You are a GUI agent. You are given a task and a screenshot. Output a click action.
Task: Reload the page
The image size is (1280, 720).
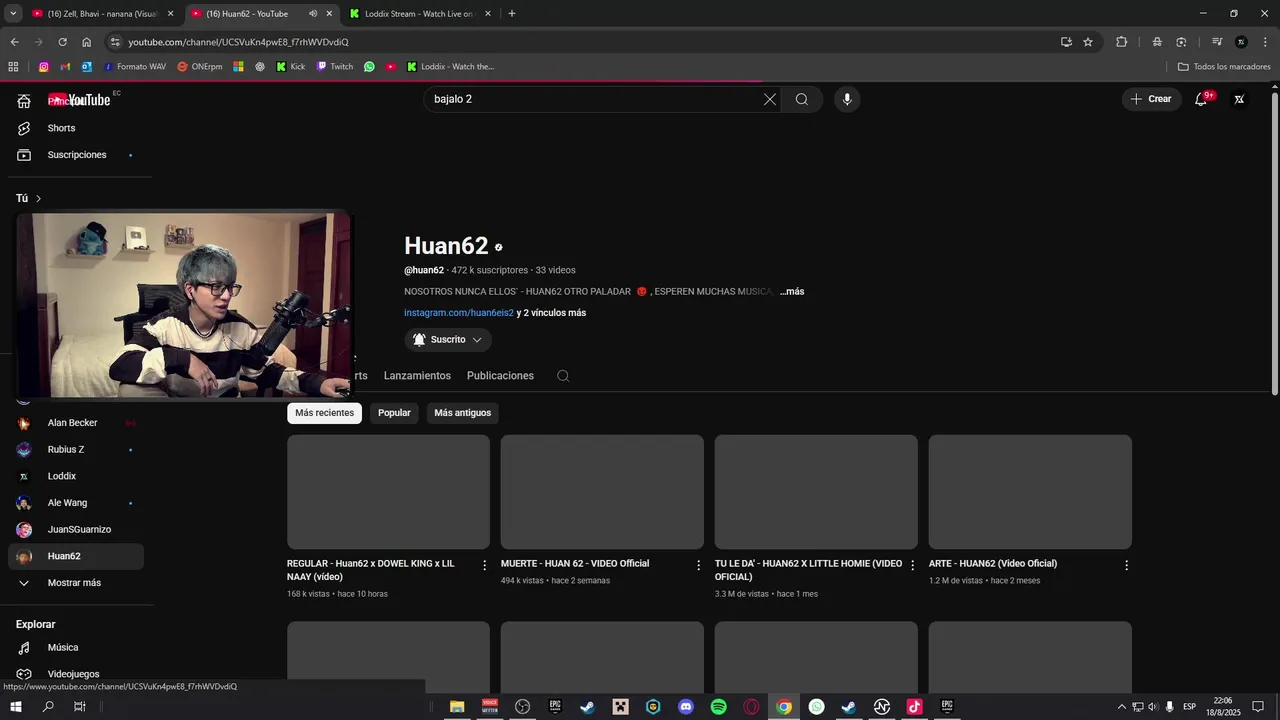pos(62,42)
